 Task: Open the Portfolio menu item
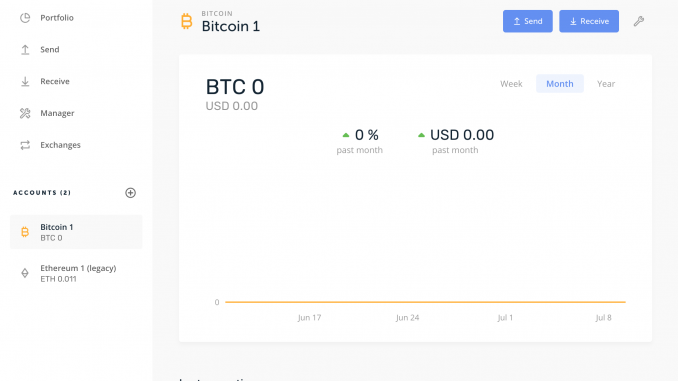click(x=57, y=18)
